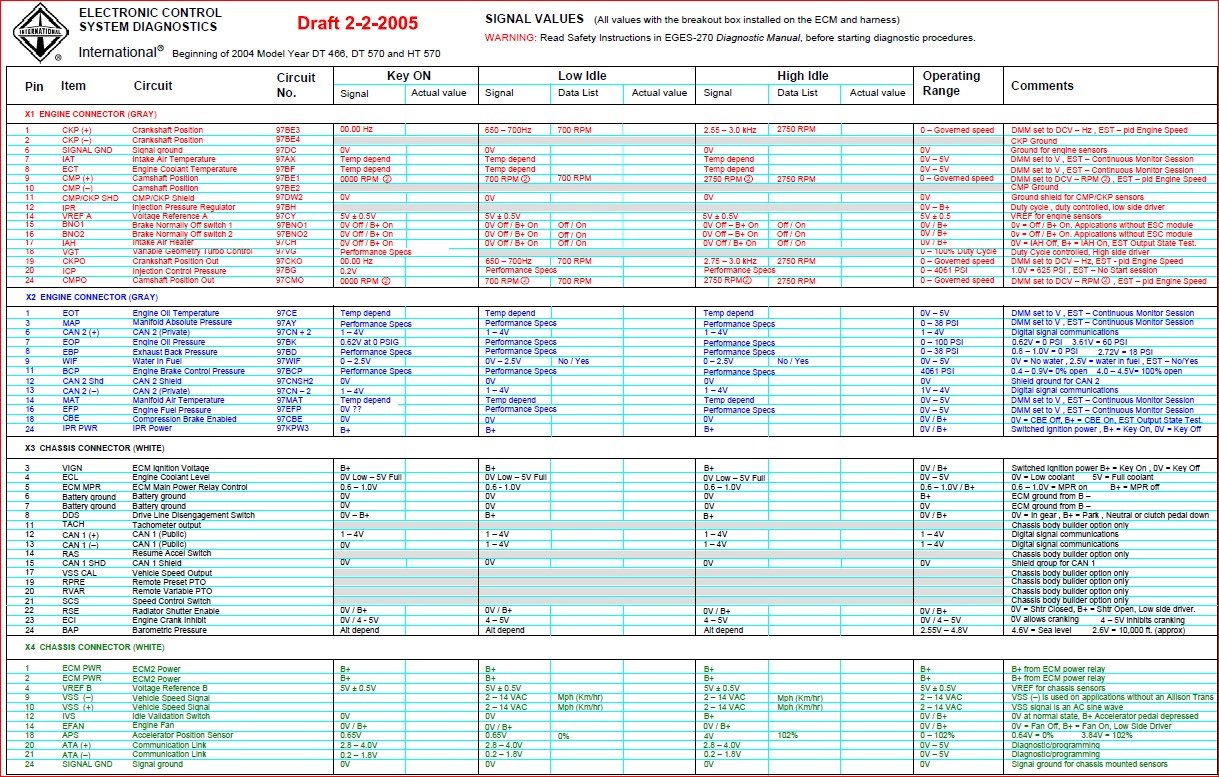Click the '0 – 4061 PSI' operating range
The width and height of the screenshot is (1219, 777).
coord(944,271)
